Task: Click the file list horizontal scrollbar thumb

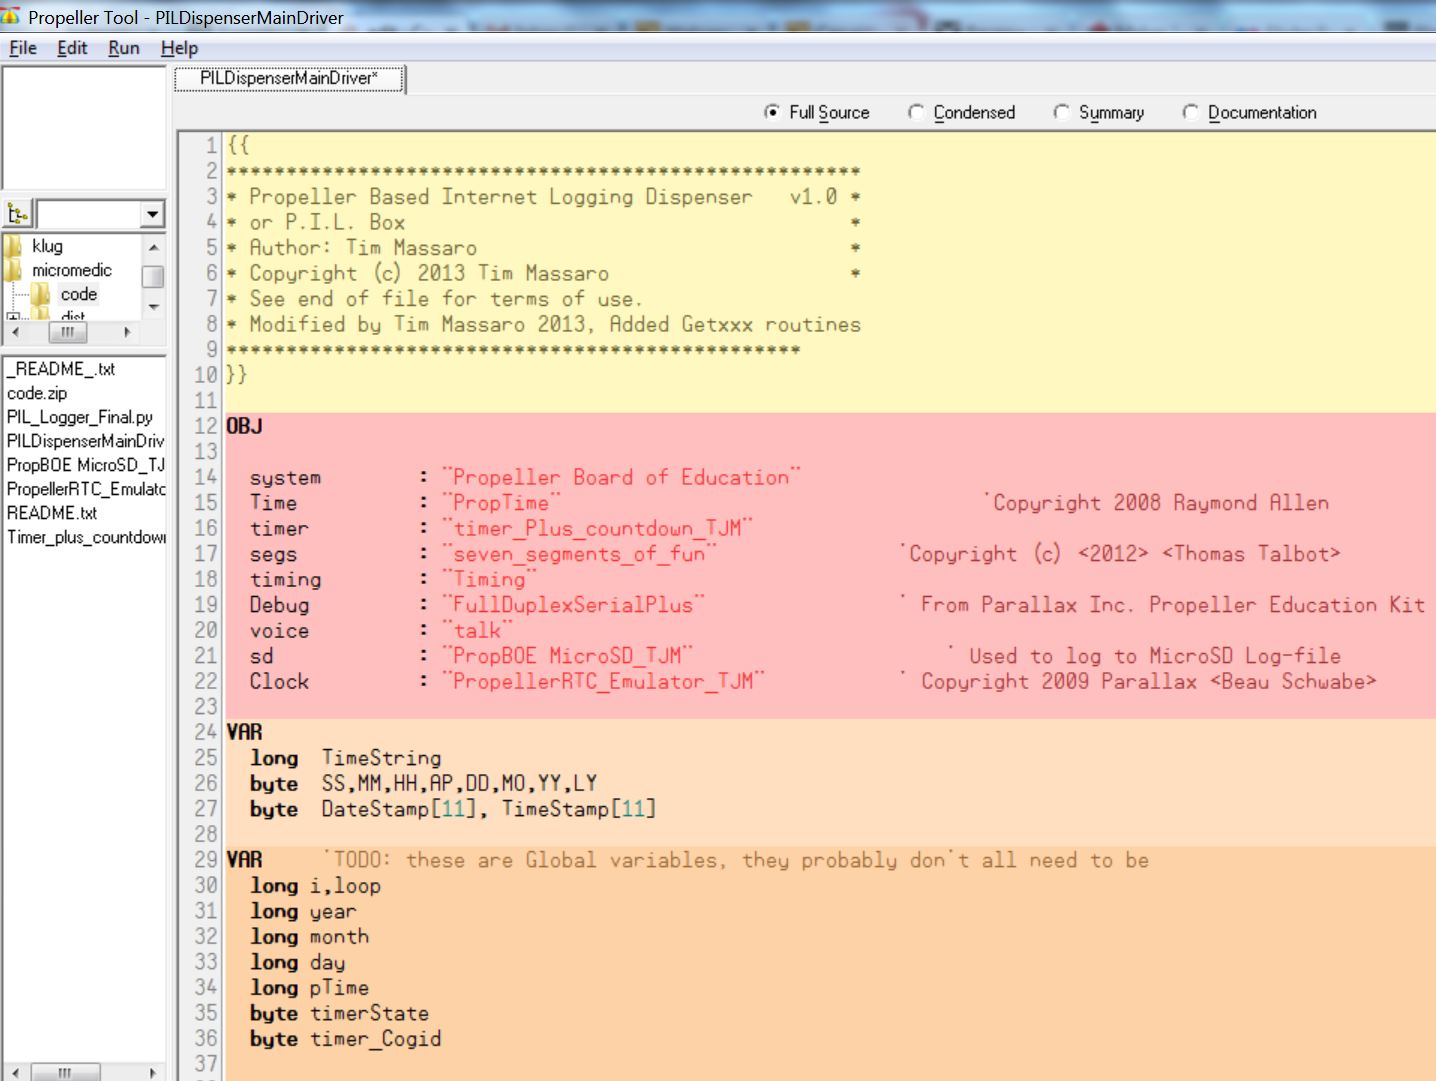Action: [x=65, y=1072]
